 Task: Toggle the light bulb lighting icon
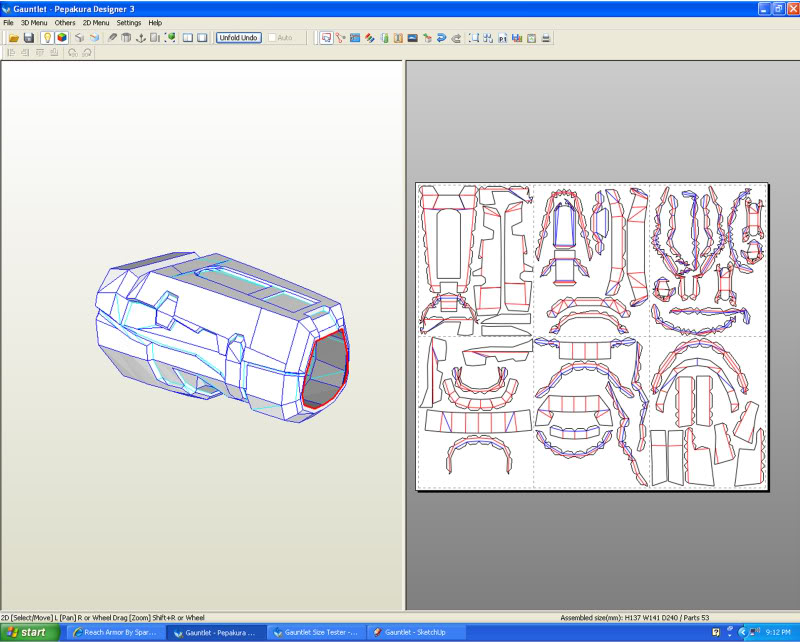pyautogui.click(x=47, y=38)
